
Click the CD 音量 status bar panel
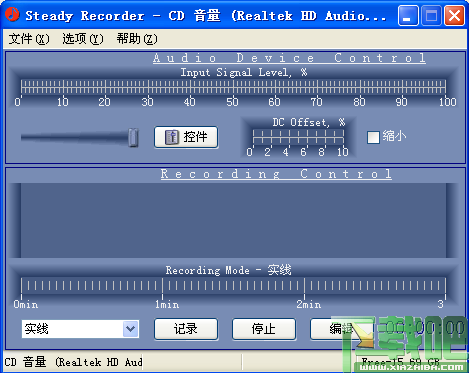click(x=73, y=362)
